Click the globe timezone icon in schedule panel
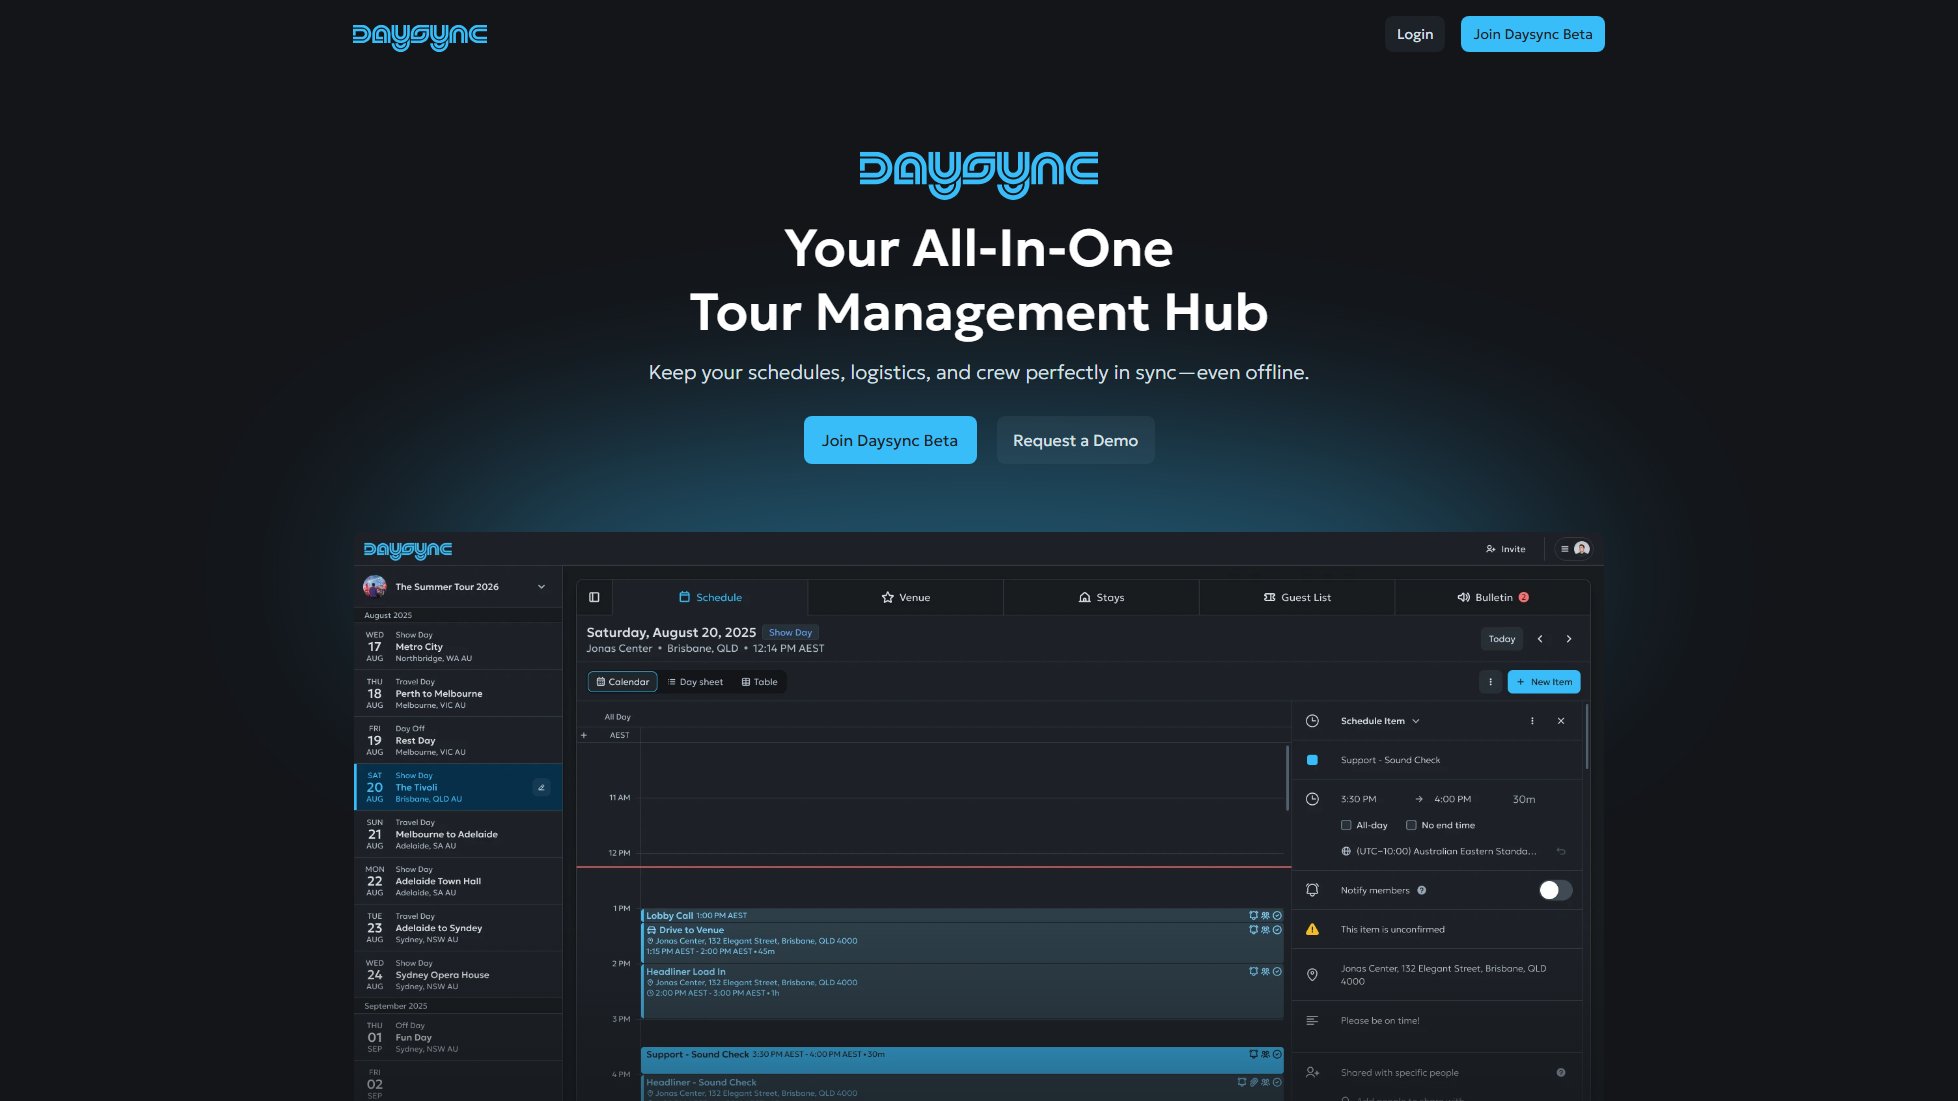The image size is (1958, 1101). (1344, 851)
